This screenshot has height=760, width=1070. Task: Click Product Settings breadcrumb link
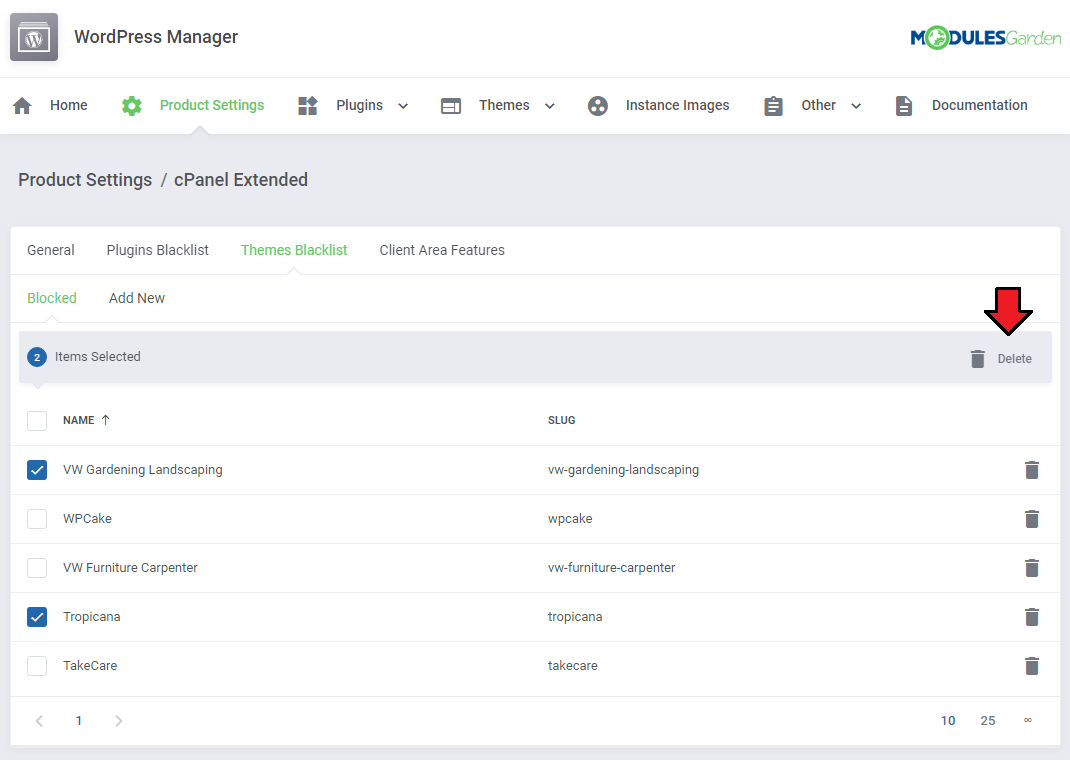coord(85,180)
